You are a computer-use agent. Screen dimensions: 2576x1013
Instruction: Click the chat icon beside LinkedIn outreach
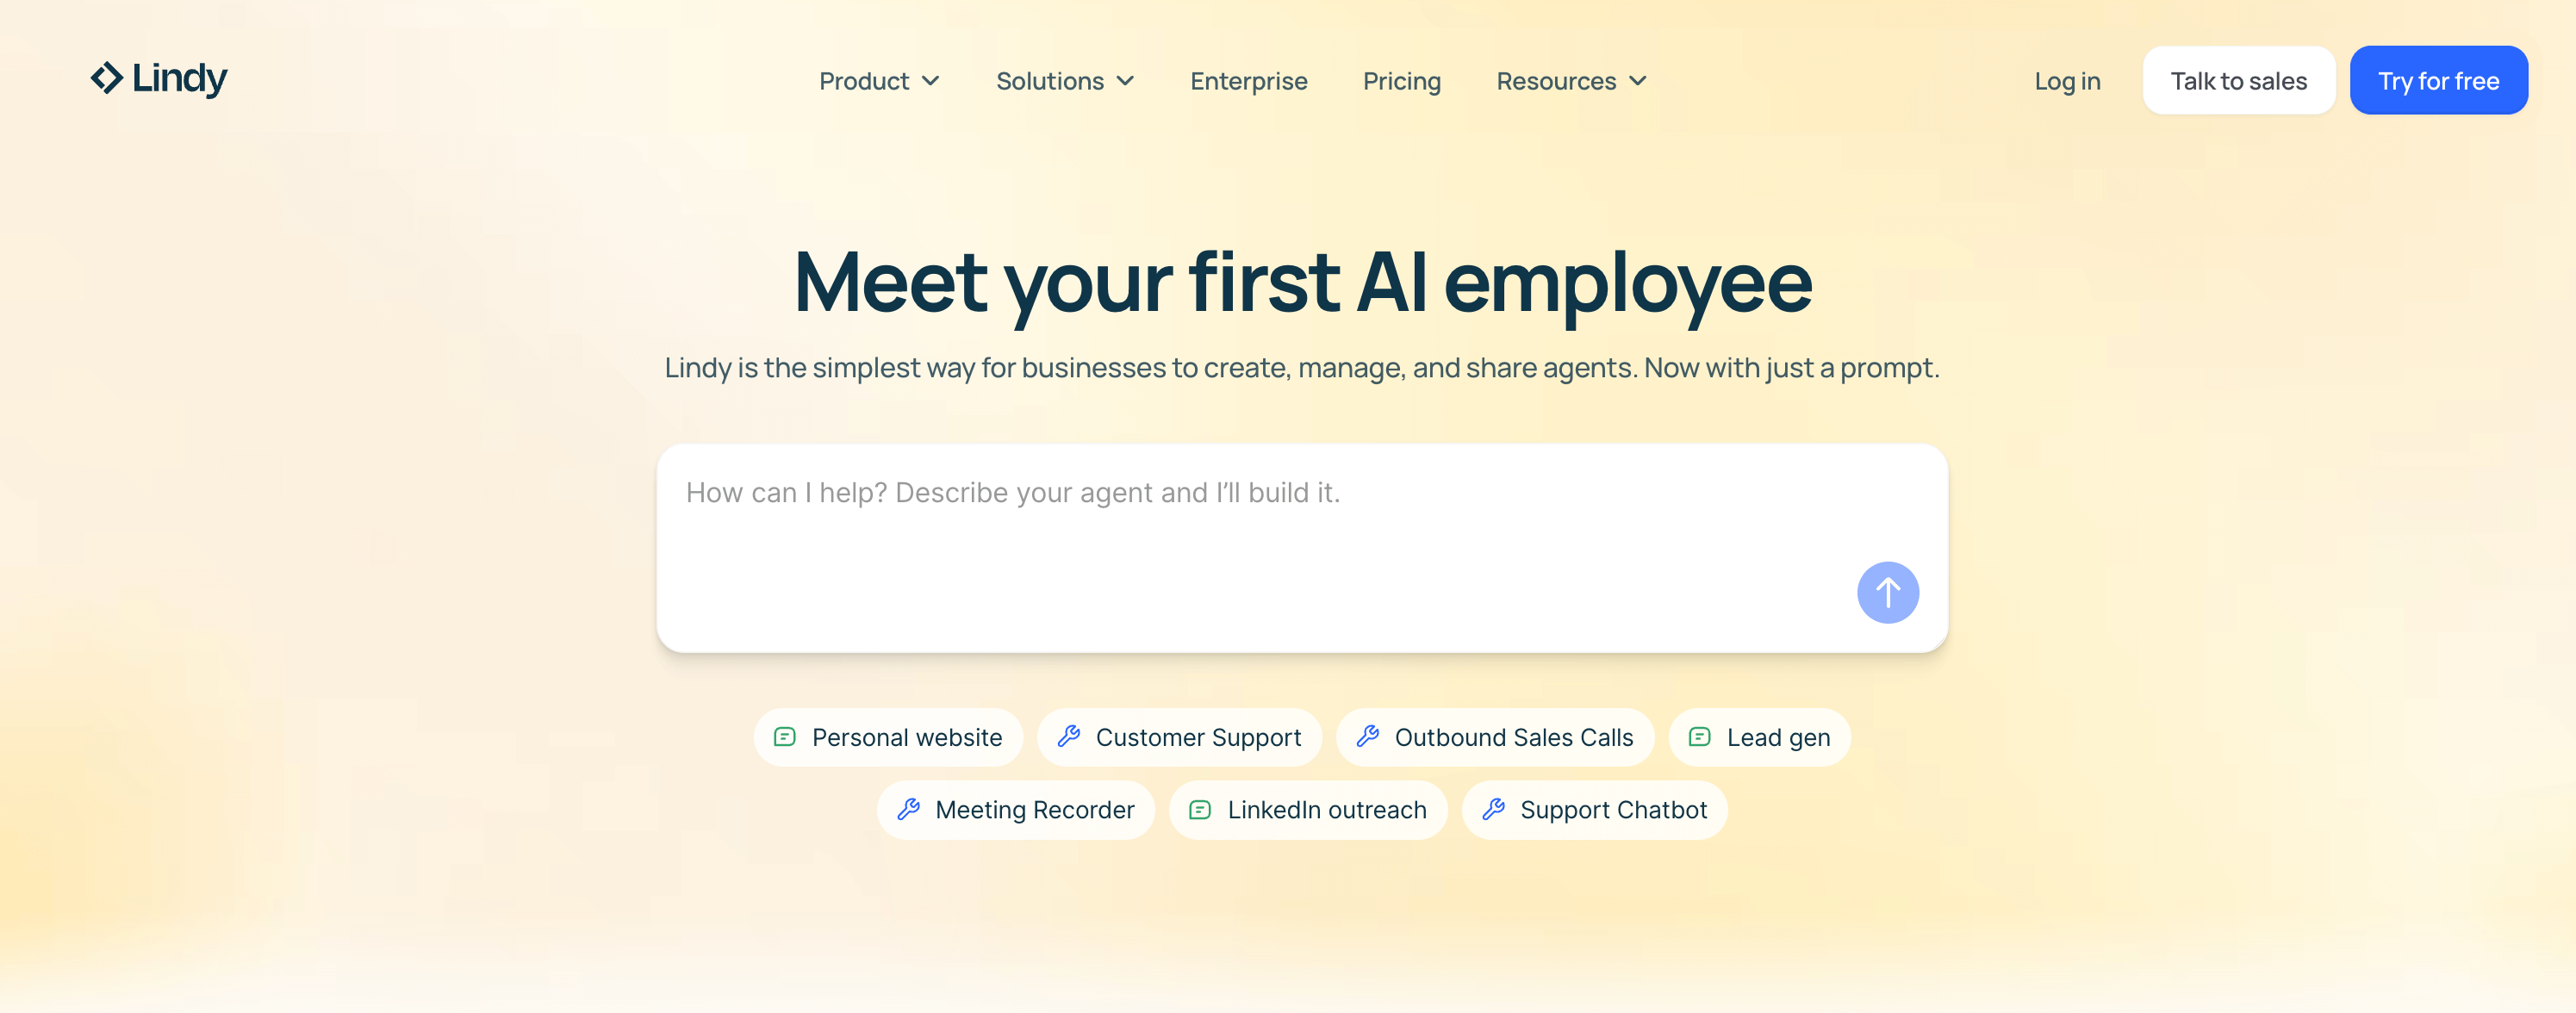[x=1200, y=809]
